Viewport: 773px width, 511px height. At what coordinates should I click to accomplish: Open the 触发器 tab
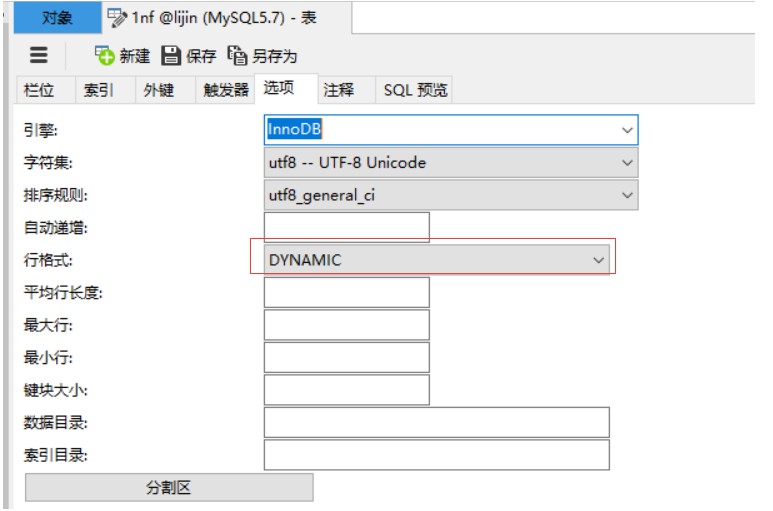pyautogui.click(x=226, y=90)
